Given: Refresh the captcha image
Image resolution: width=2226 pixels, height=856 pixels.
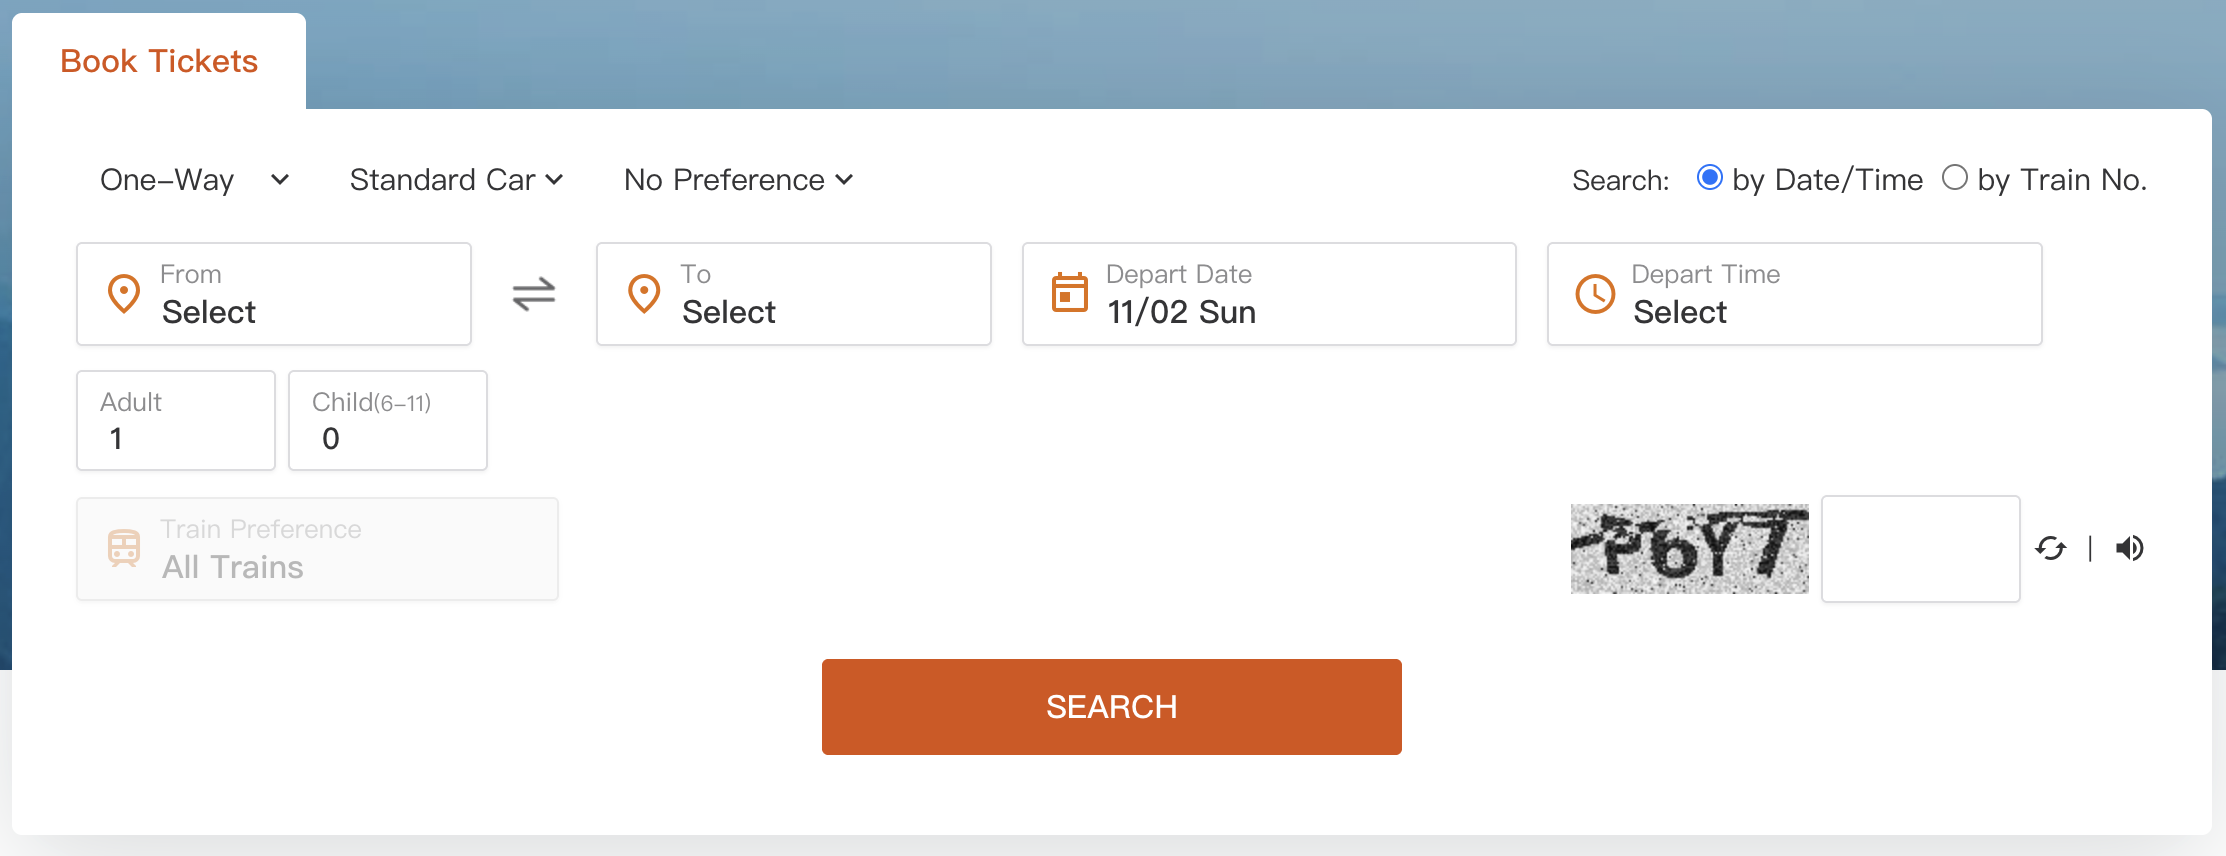Looking at the screenshot, I should click(x=2050, y=548).
